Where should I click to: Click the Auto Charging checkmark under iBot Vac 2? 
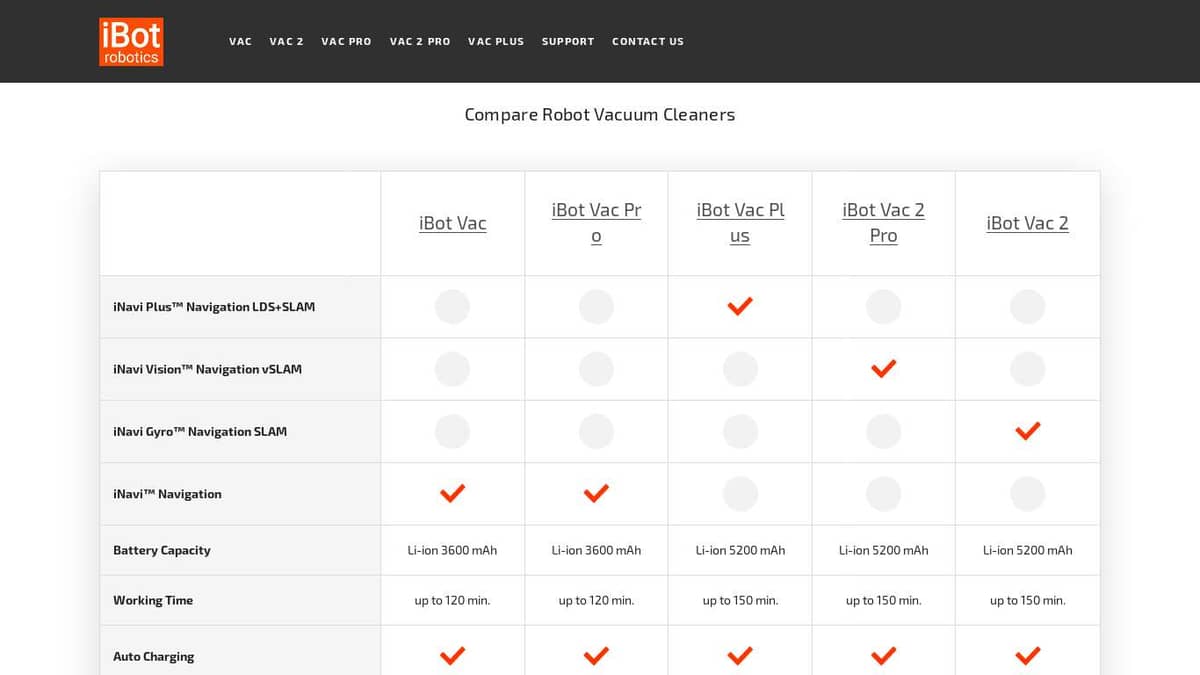point(1027,656)
